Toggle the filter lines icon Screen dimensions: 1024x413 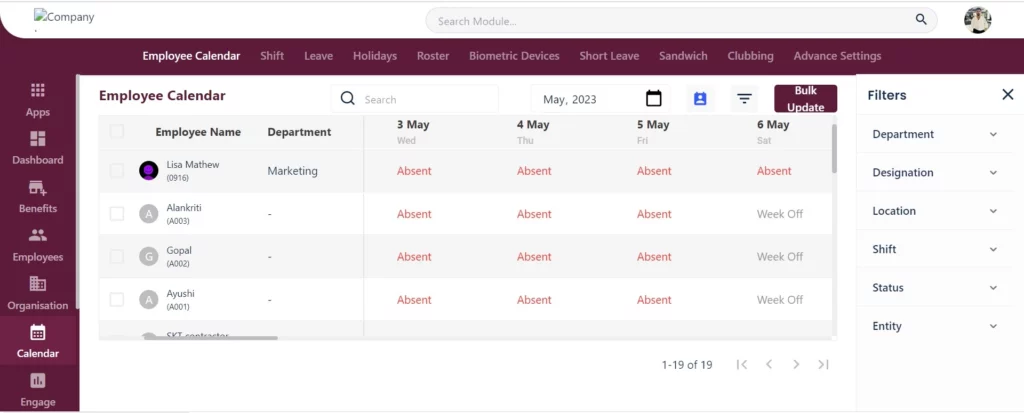tap(744, 99)
